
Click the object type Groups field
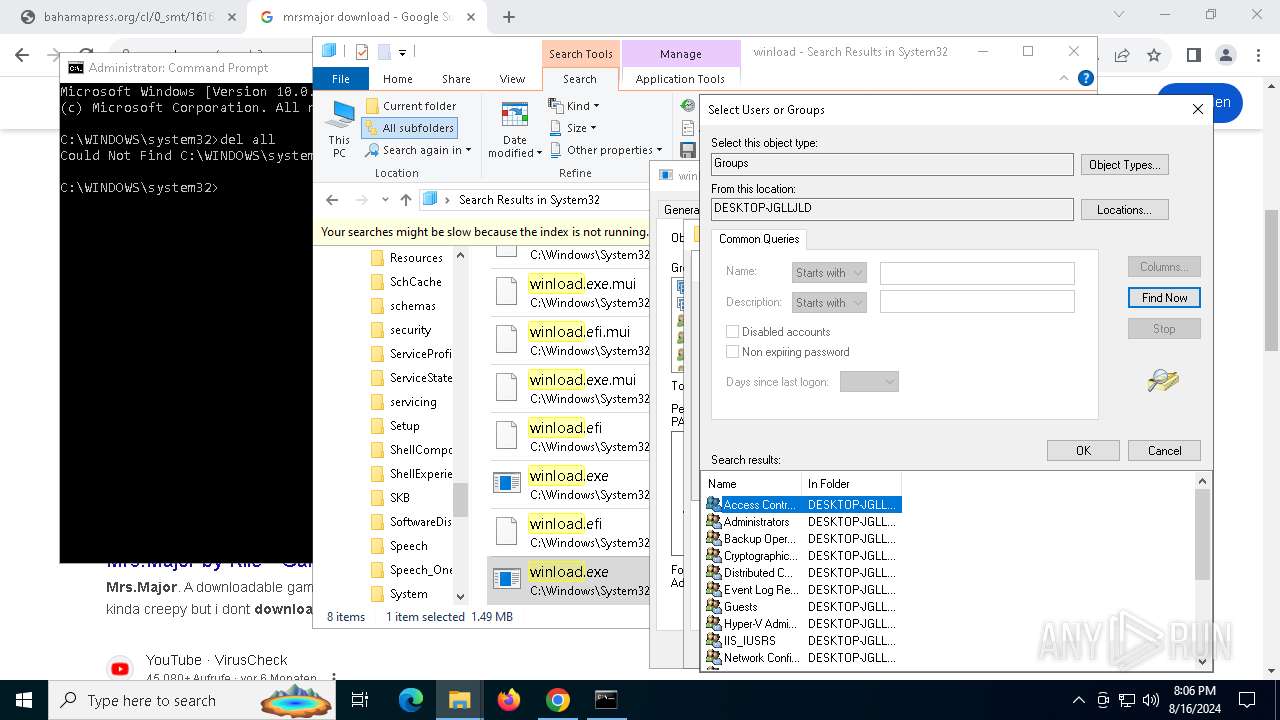892,164
